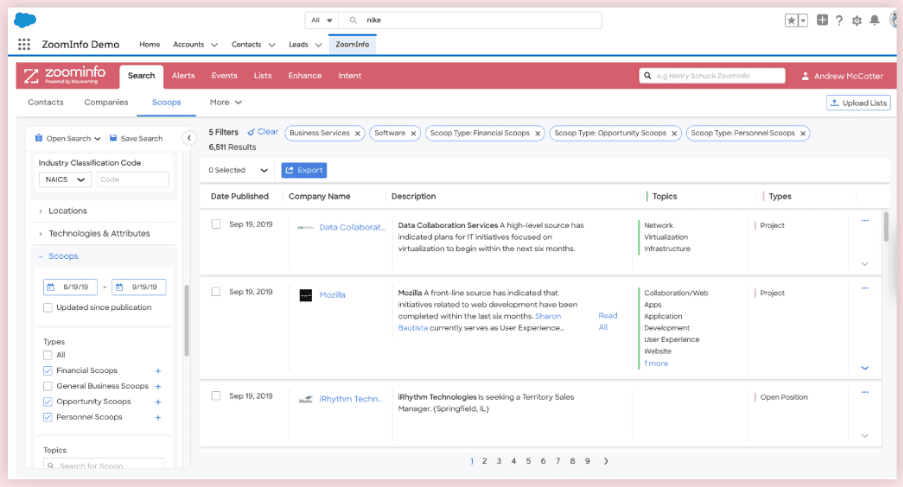903x487 pixels.
Task: Click the ZoomInfo logo
Action: point(64,75)
